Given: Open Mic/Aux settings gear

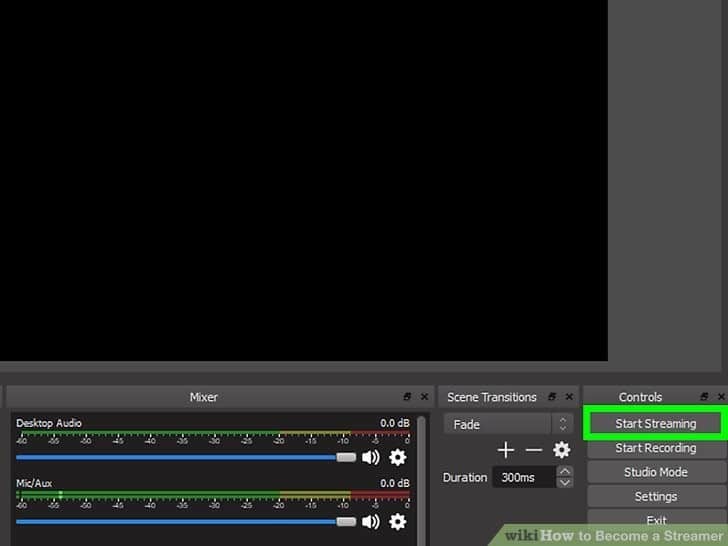Looking at the screenshot, I should [x=397, y=521].
